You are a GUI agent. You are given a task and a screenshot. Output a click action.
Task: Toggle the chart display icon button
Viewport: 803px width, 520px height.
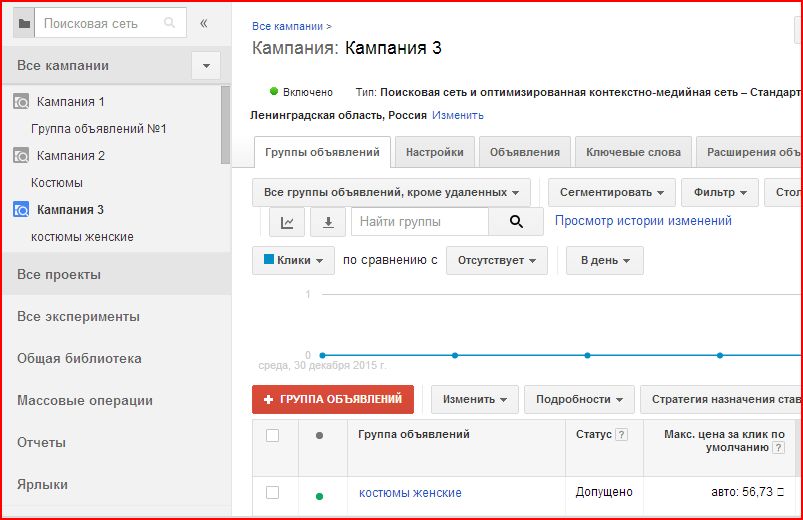(287, 222)
